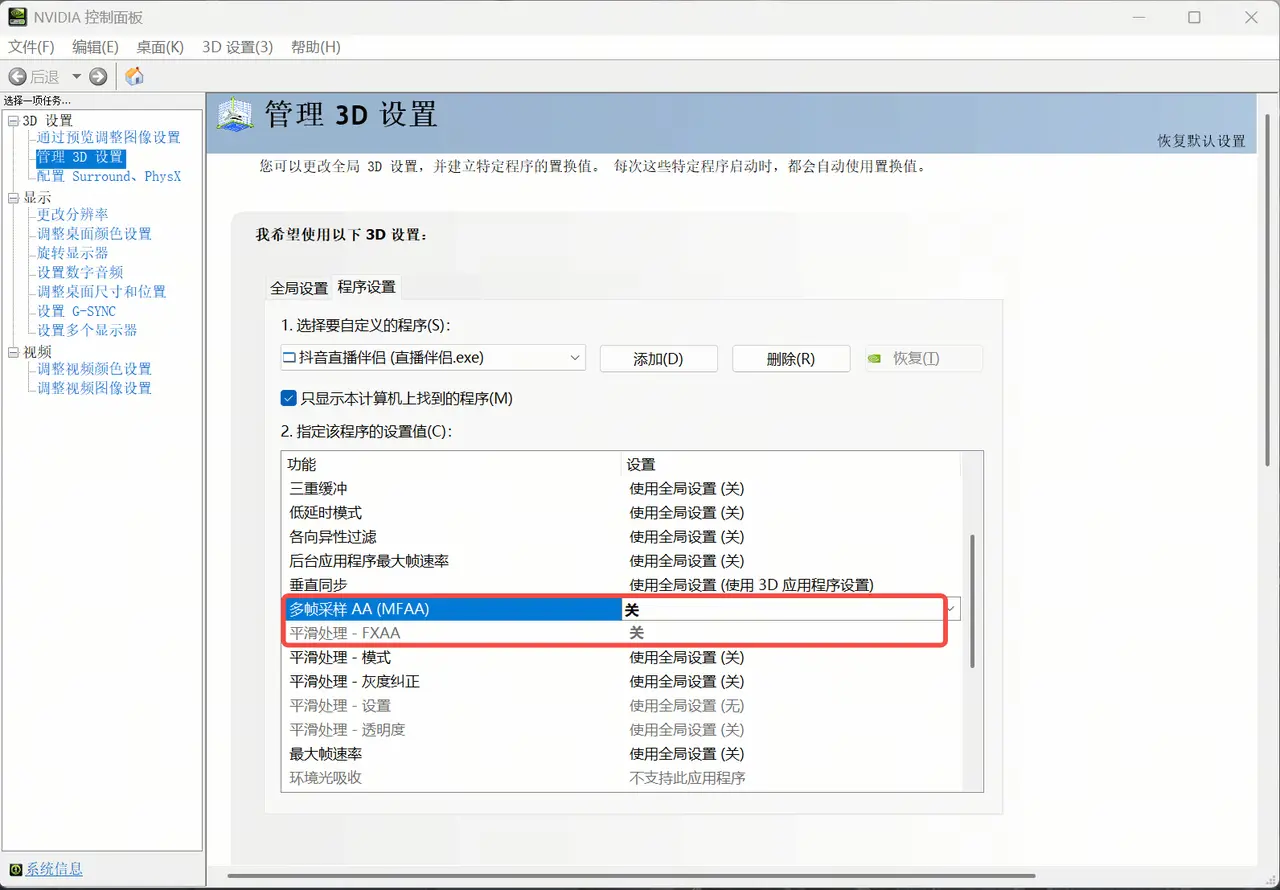Click 恢复默认设置 in the header

pos(1202,141)
